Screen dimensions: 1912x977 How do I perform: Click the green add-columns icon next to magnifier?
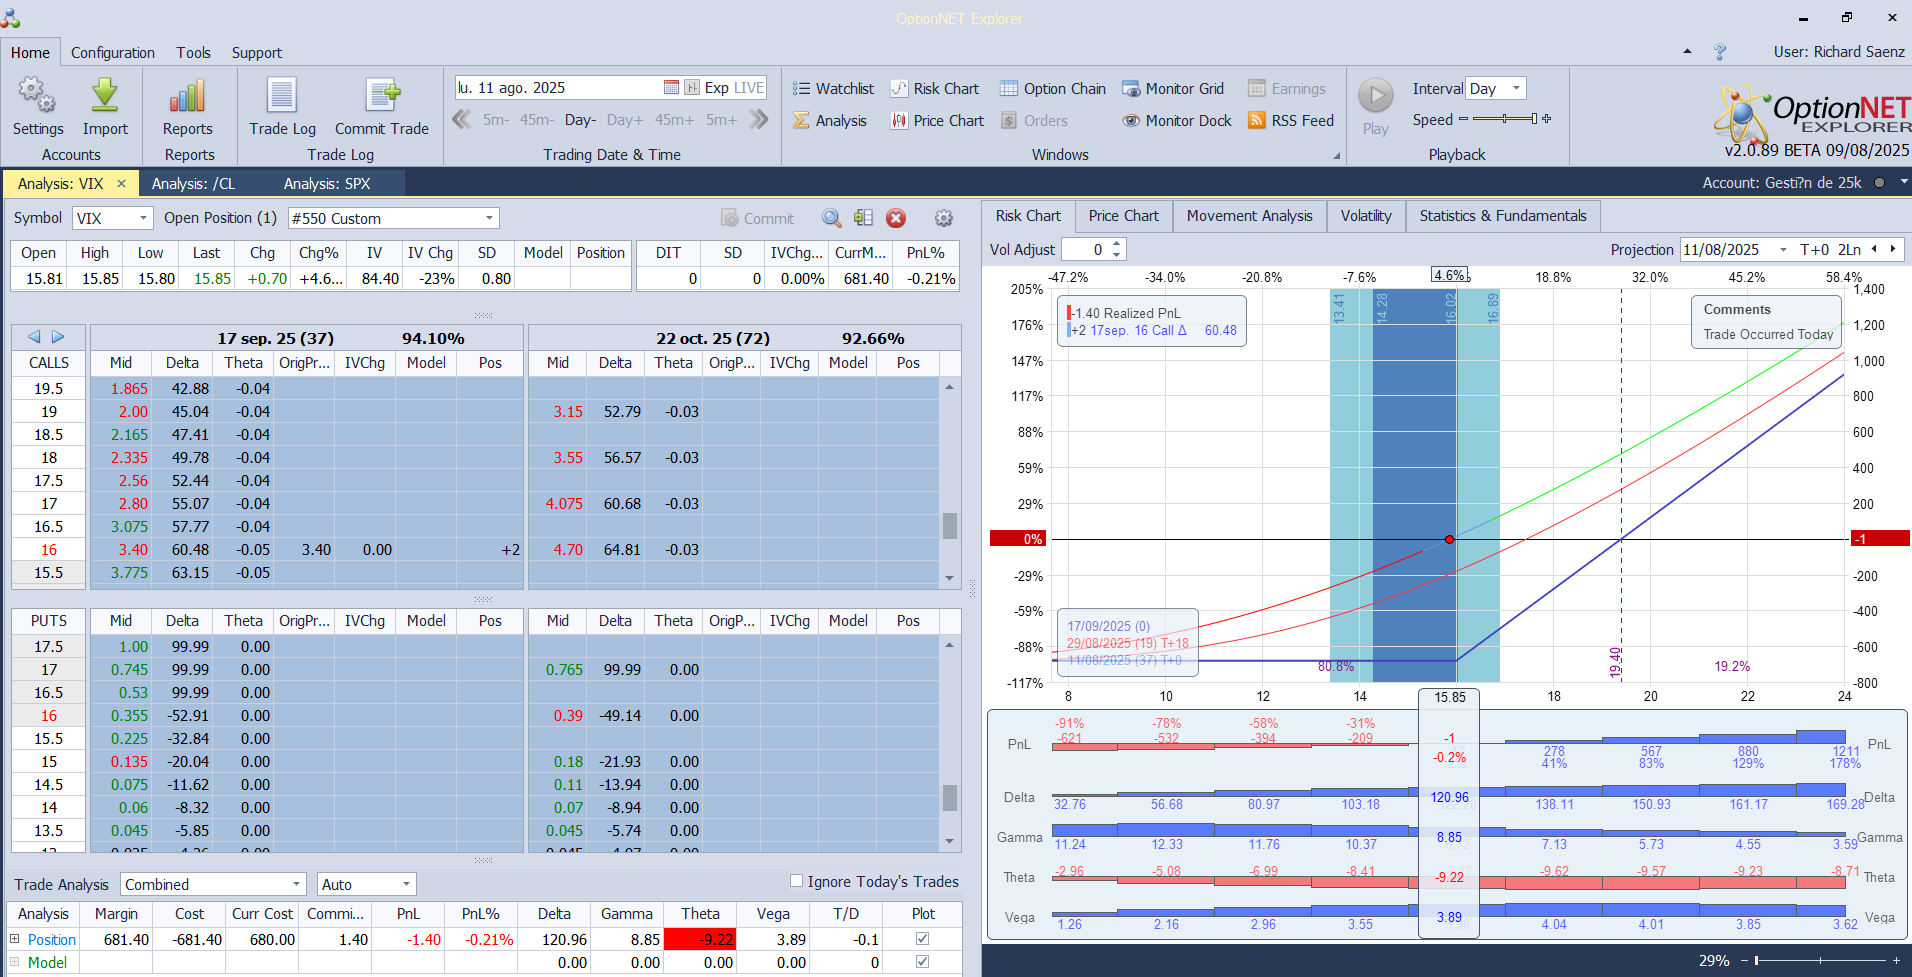pyautogui.click(x=864, y=218)
